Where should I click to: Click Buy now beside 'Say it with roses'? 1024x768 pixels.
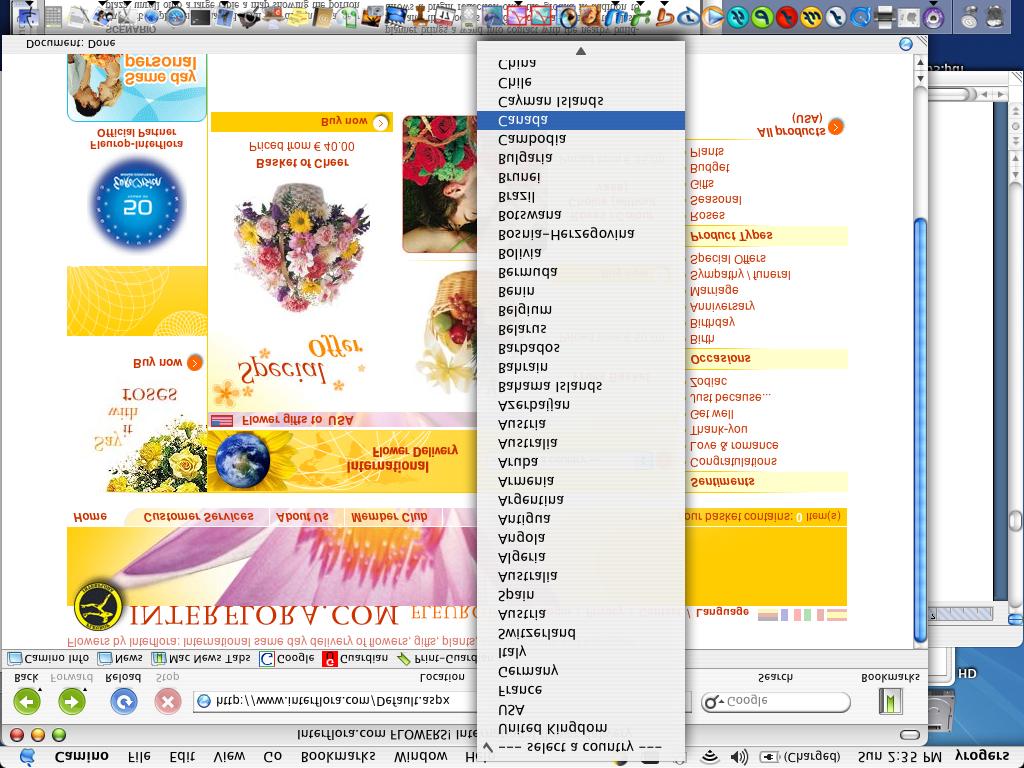[x=168, y=362]
